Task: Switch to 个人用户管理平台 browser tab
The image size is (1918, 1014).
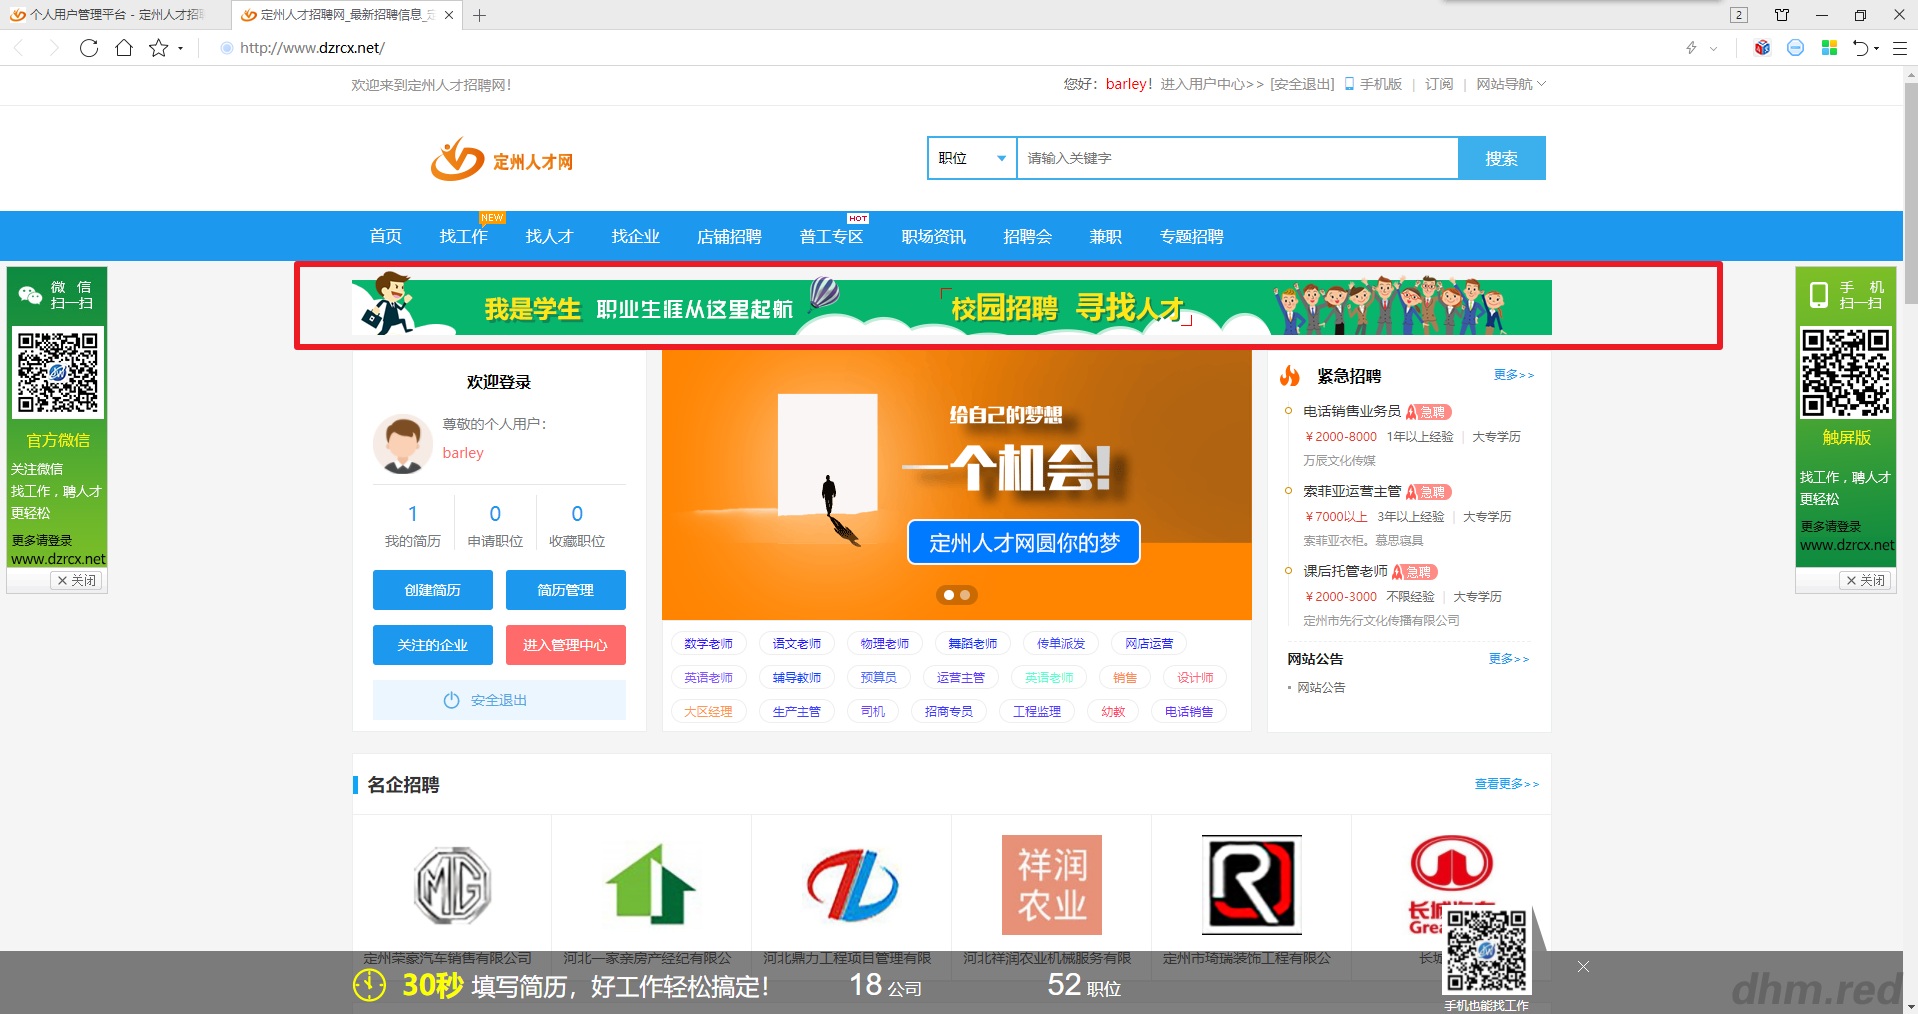Action: tap(115, 15)
